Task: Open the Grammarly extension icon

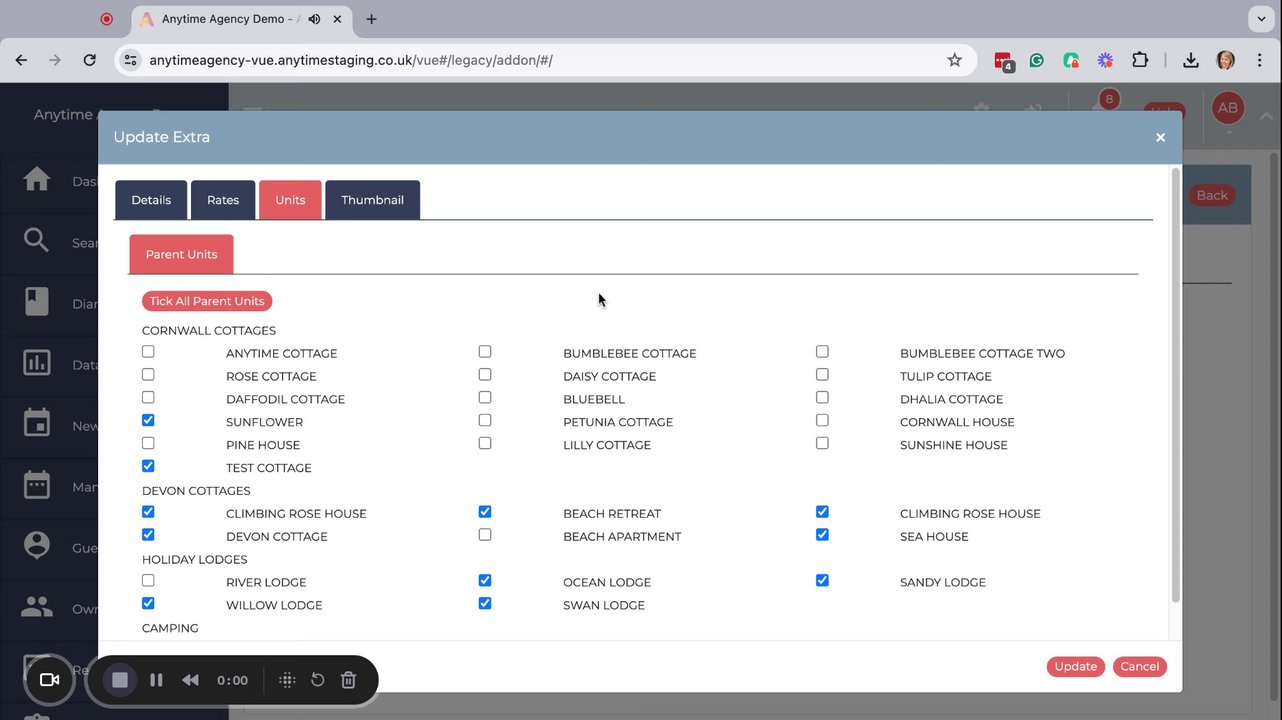Action: point(1037,60)
